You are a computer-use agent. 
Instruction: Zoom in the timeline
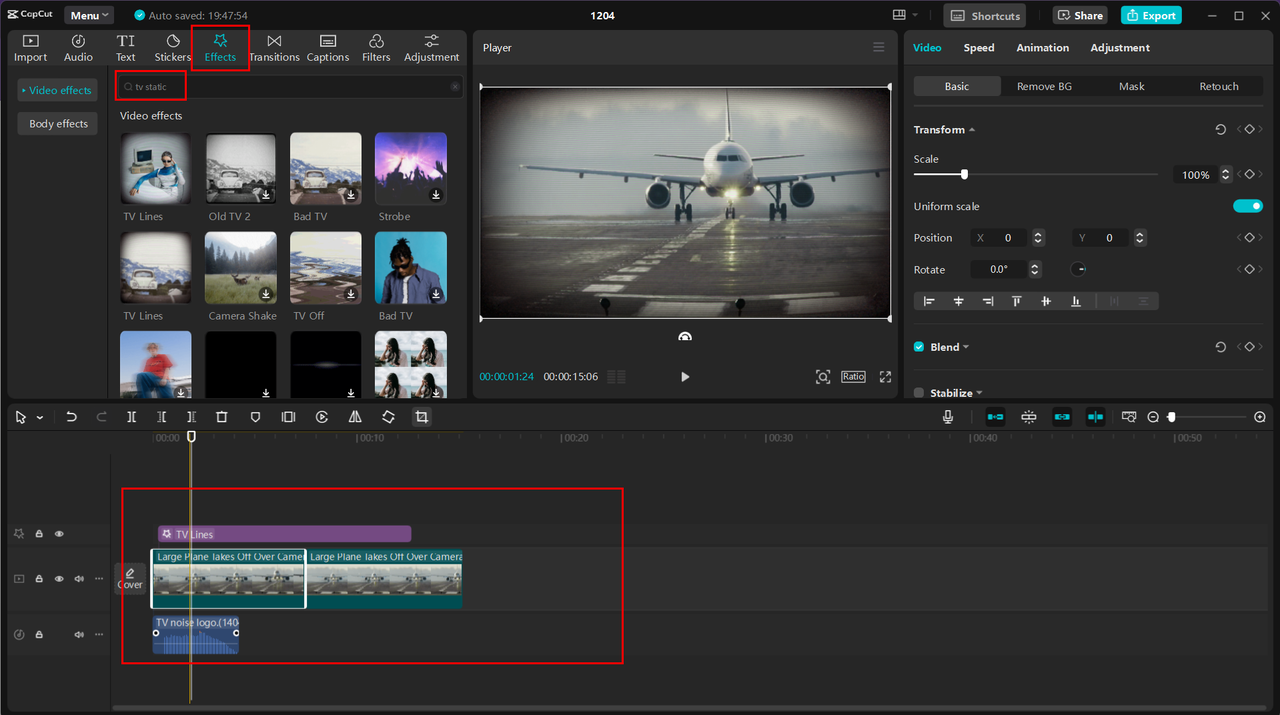click(1260, 417)
